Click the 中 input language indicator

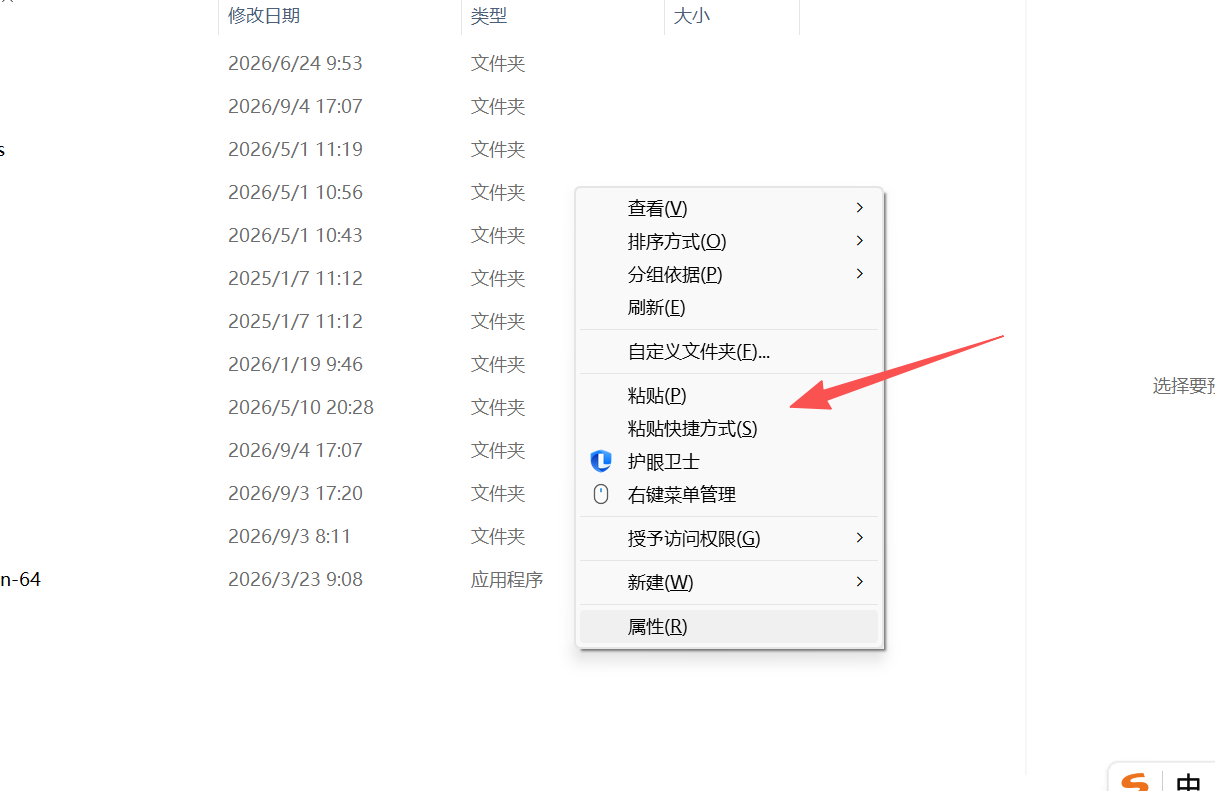pos(1188,782)
